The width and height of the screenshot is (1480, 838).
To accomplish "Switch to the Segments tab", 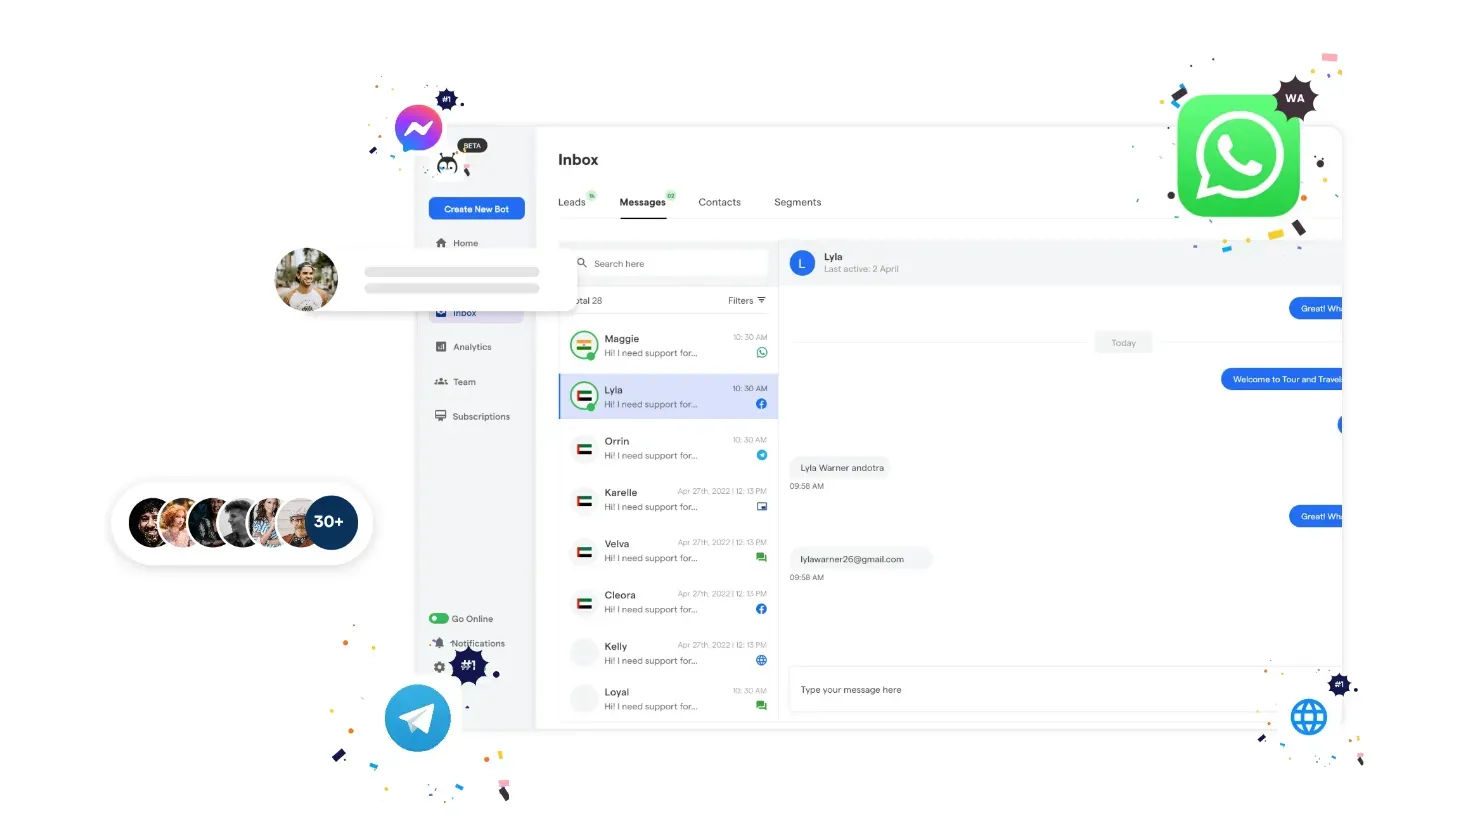I will point(797,202).
